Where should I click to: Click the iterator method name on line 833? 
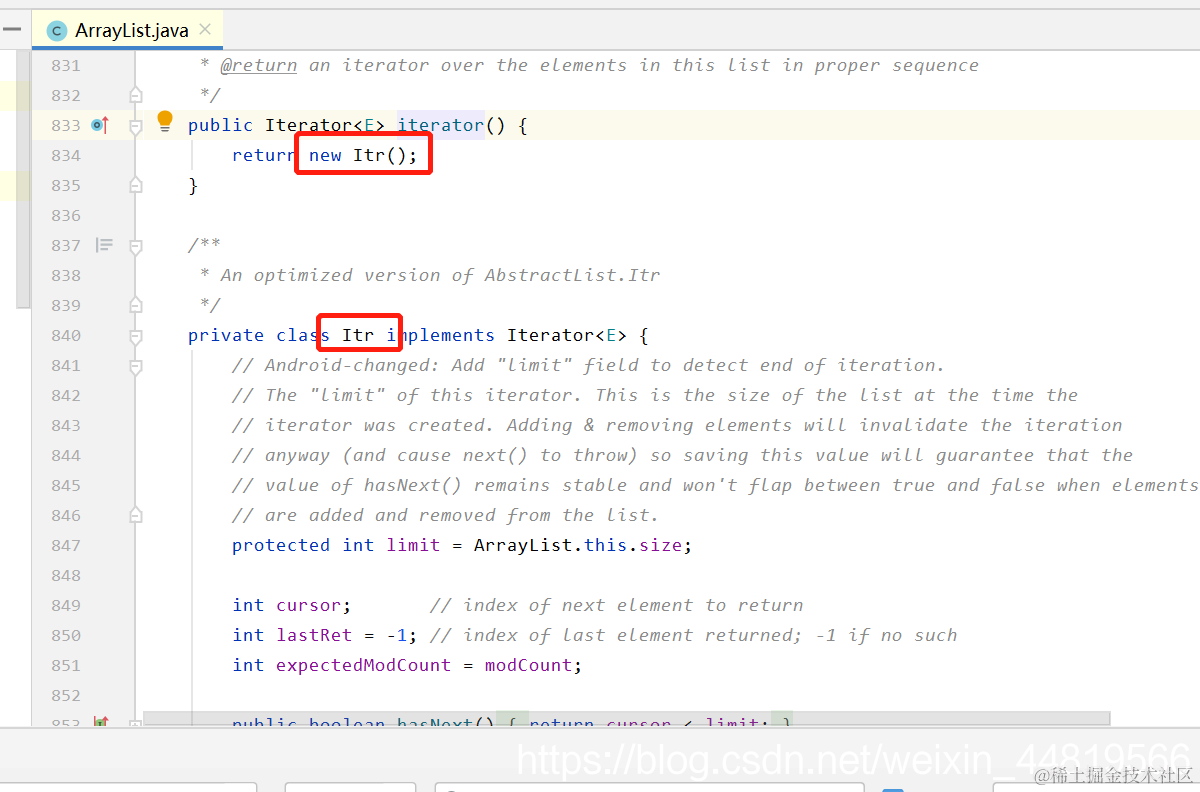point(441,125)
